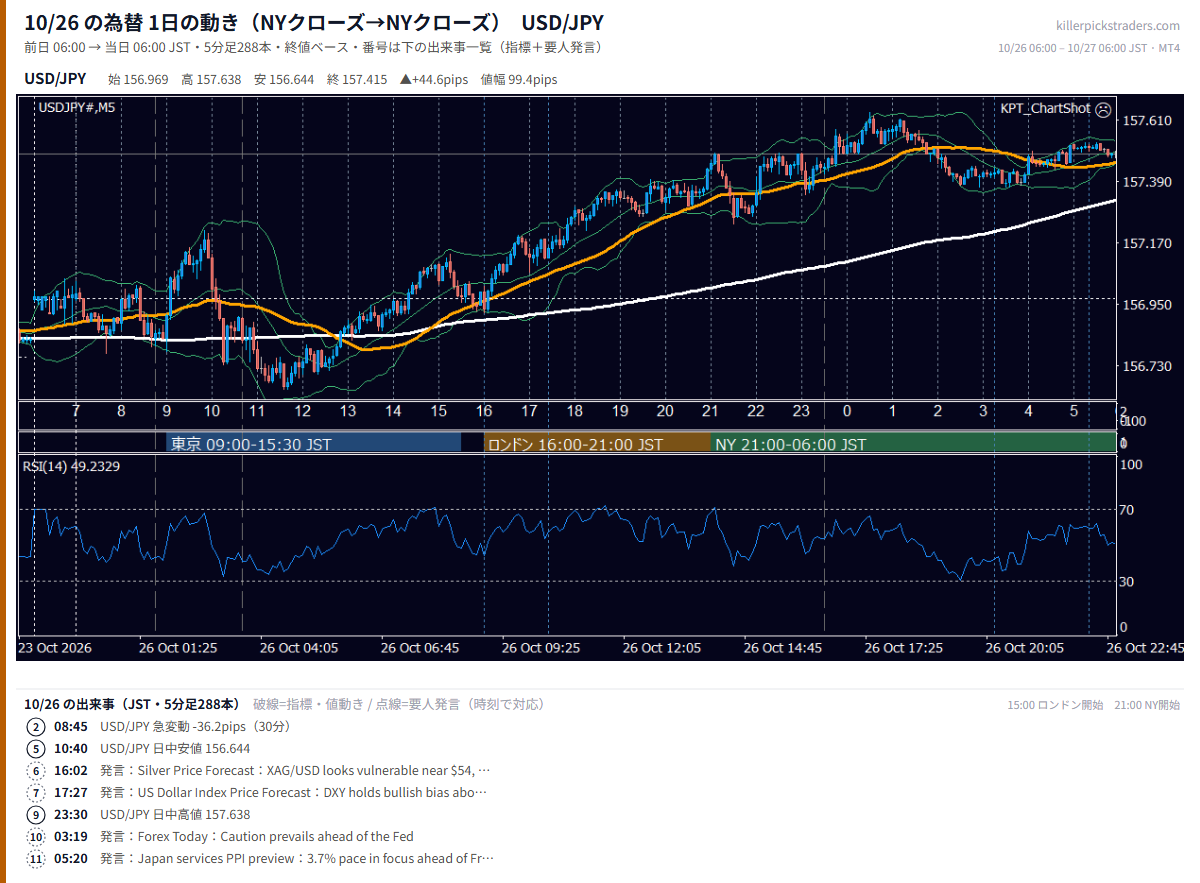1200x883 pixels.
Task: Click the 157.170 price axis label
Action: coord(1147,243)
